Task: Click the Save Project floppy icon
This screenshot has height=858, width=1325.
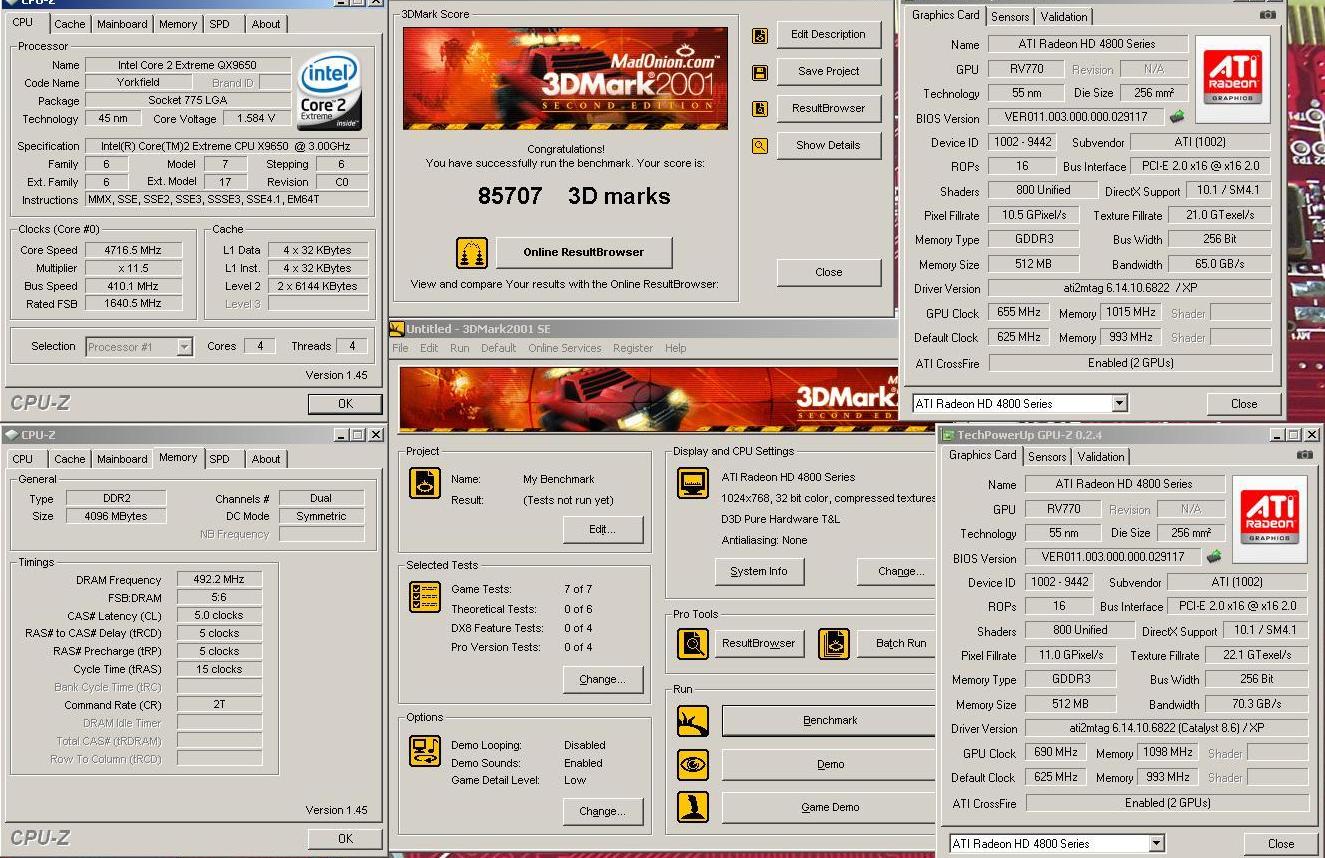Action: click(760, 72)
